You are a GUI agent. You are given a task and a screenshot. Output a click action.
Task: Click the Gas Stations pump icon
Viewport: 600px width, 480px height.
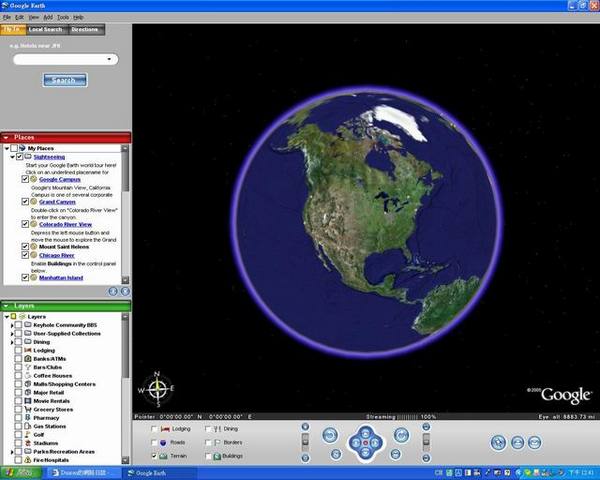pyautogui.click(x=28, y=426)
